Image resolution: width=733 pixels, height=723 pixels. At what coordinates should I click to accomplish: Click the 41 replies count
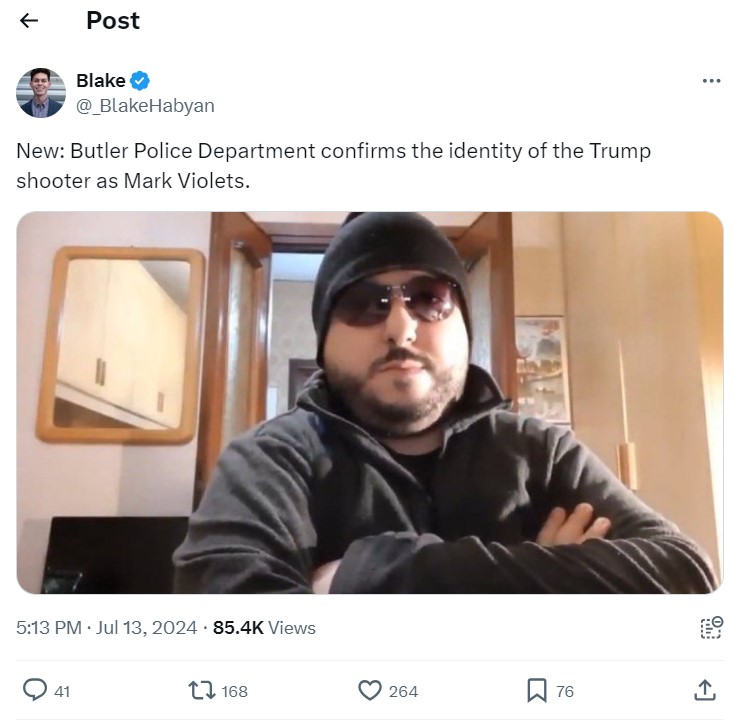click(62, 691)
